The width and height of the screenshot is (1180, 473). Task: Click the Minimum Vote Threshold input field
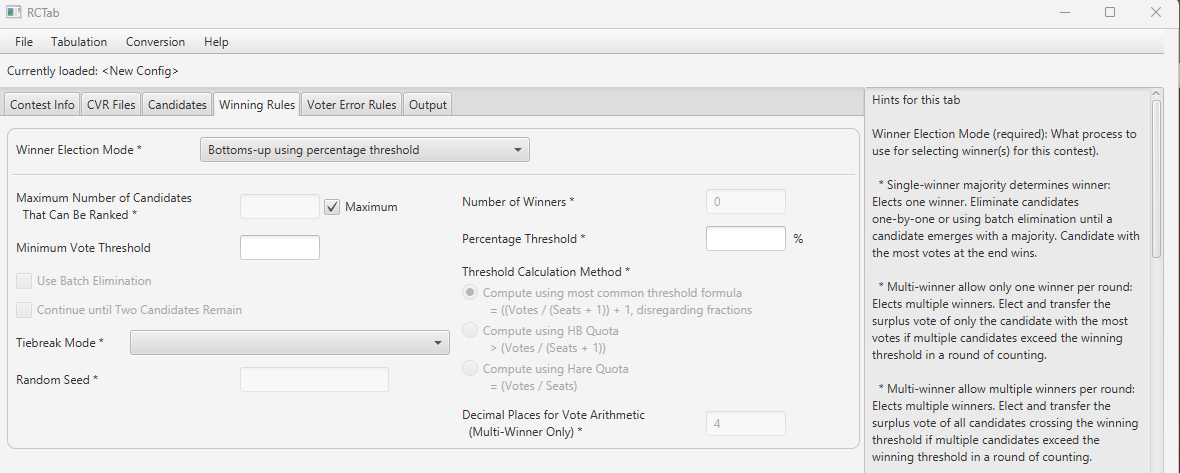[280, 247]
